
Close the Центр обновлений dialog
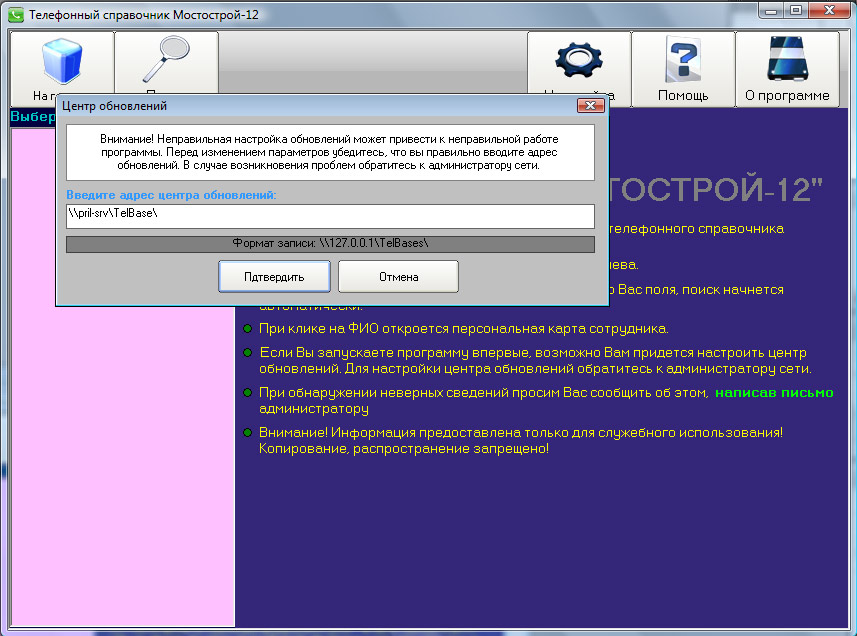tap(590, 105)
